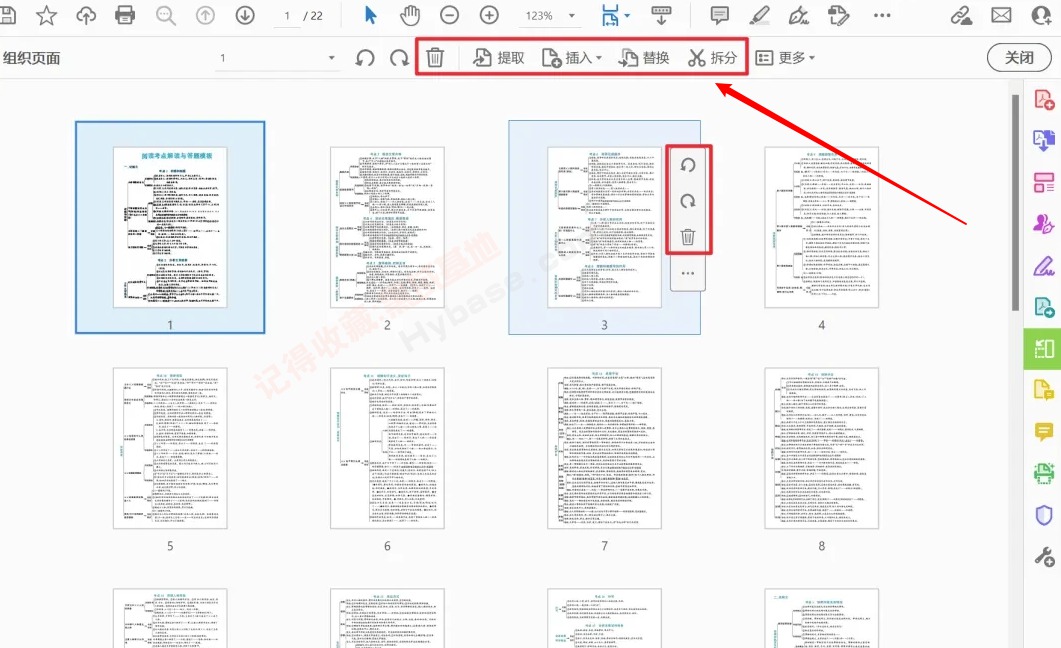Viewport: 1061px width, 648px height.
Task: Print the document with printer icon
Action: point(125,15)
